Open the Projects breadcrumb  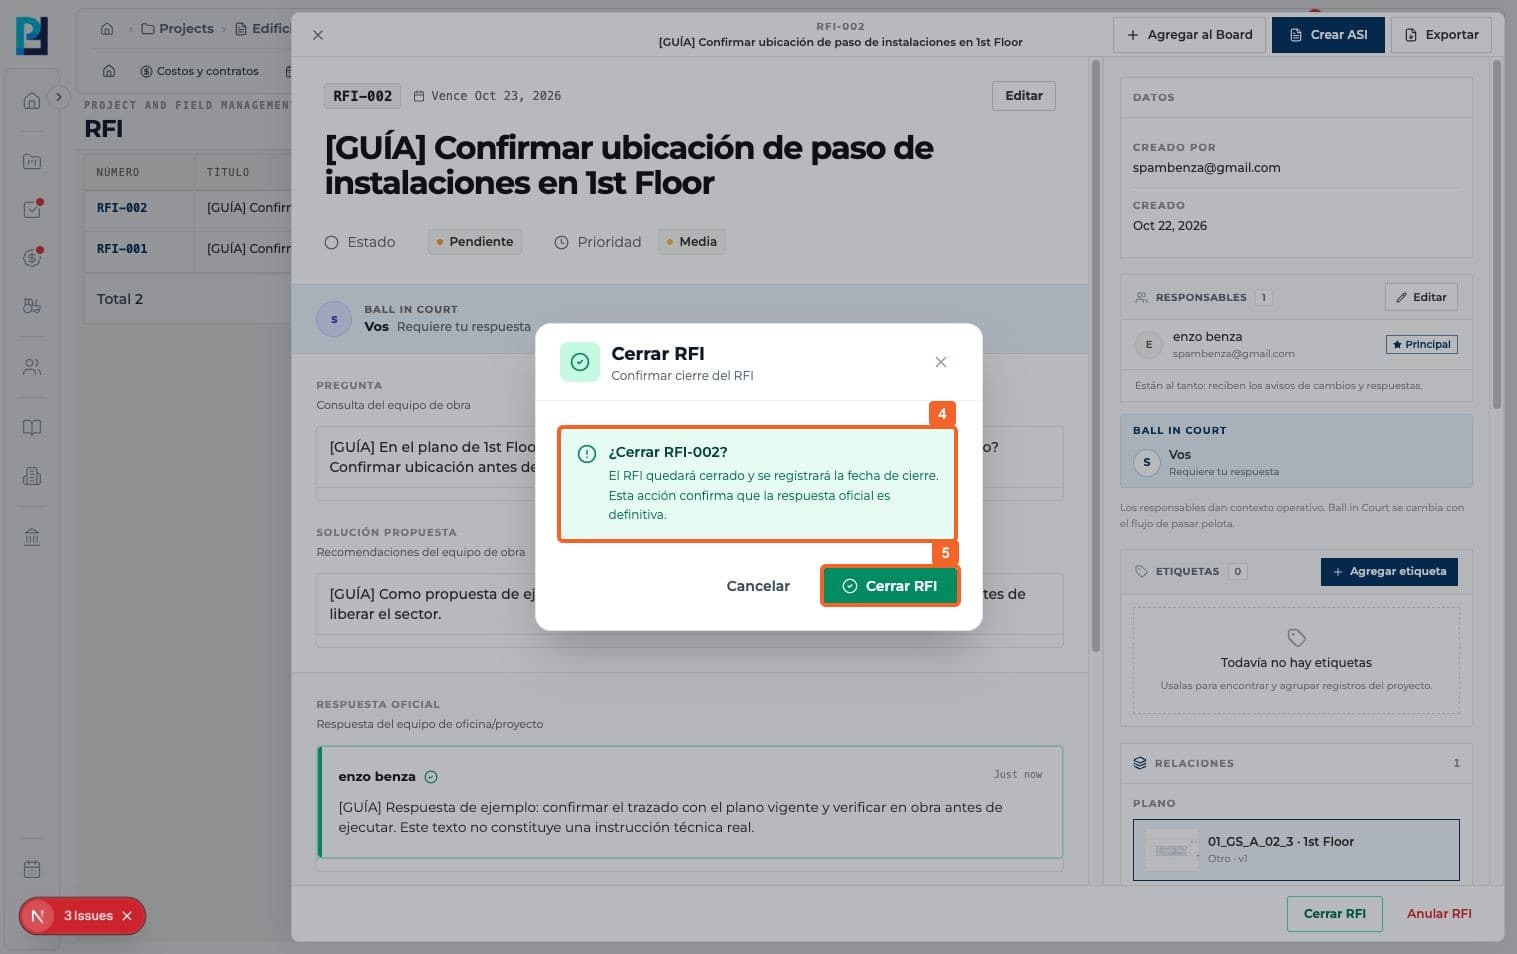177,29
